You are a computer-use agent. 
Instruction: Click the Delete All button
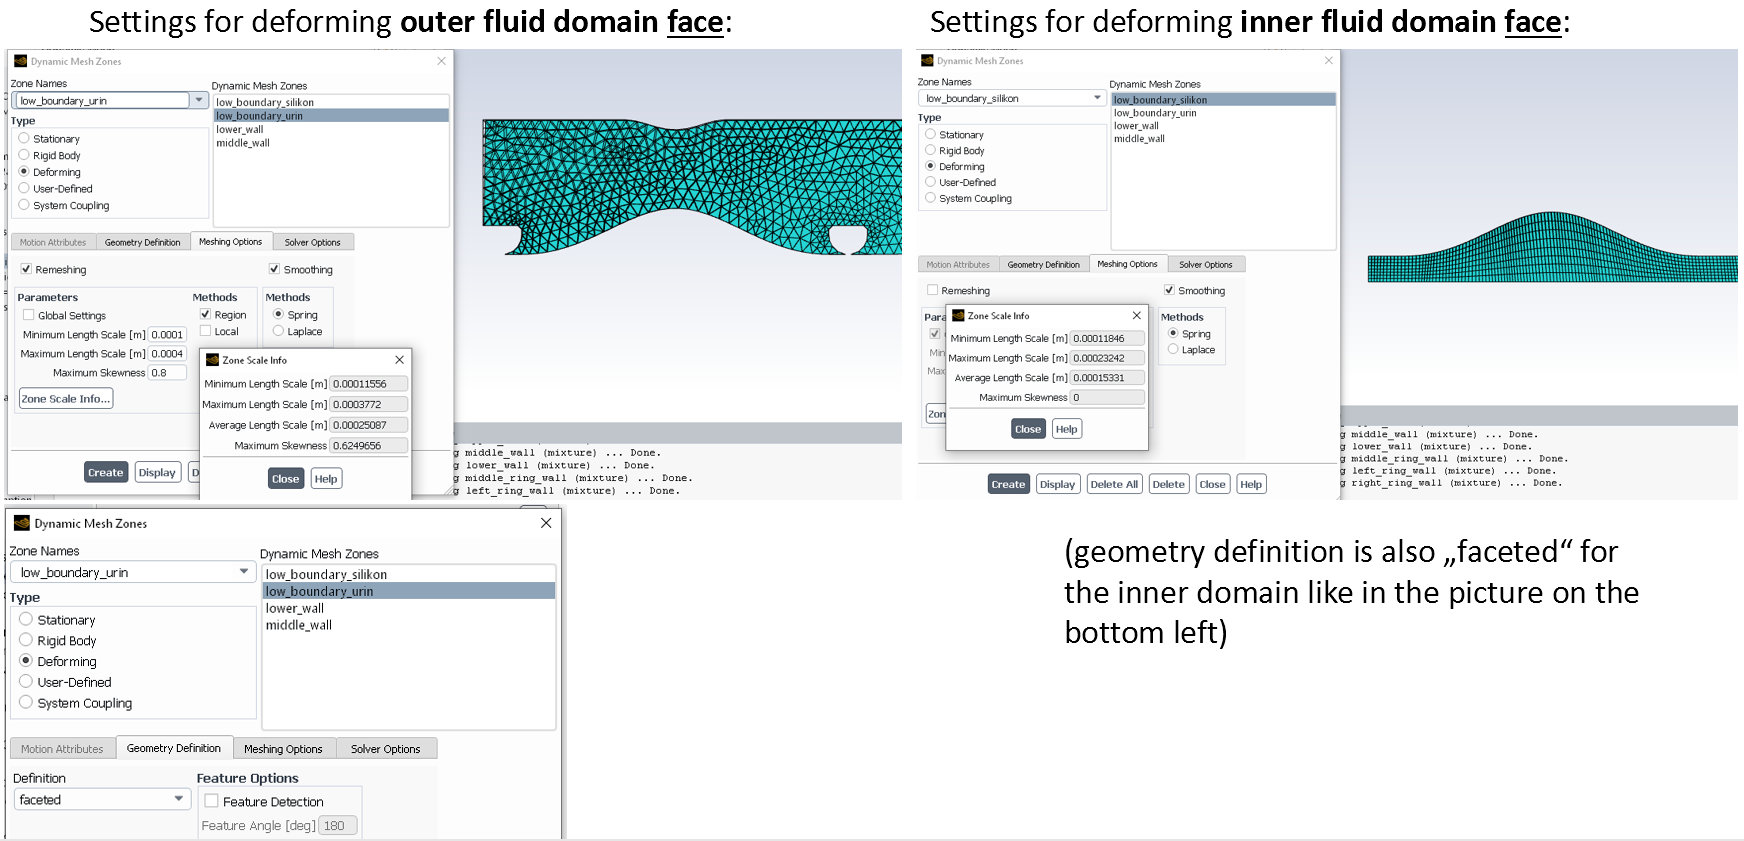click(1114, 484)
